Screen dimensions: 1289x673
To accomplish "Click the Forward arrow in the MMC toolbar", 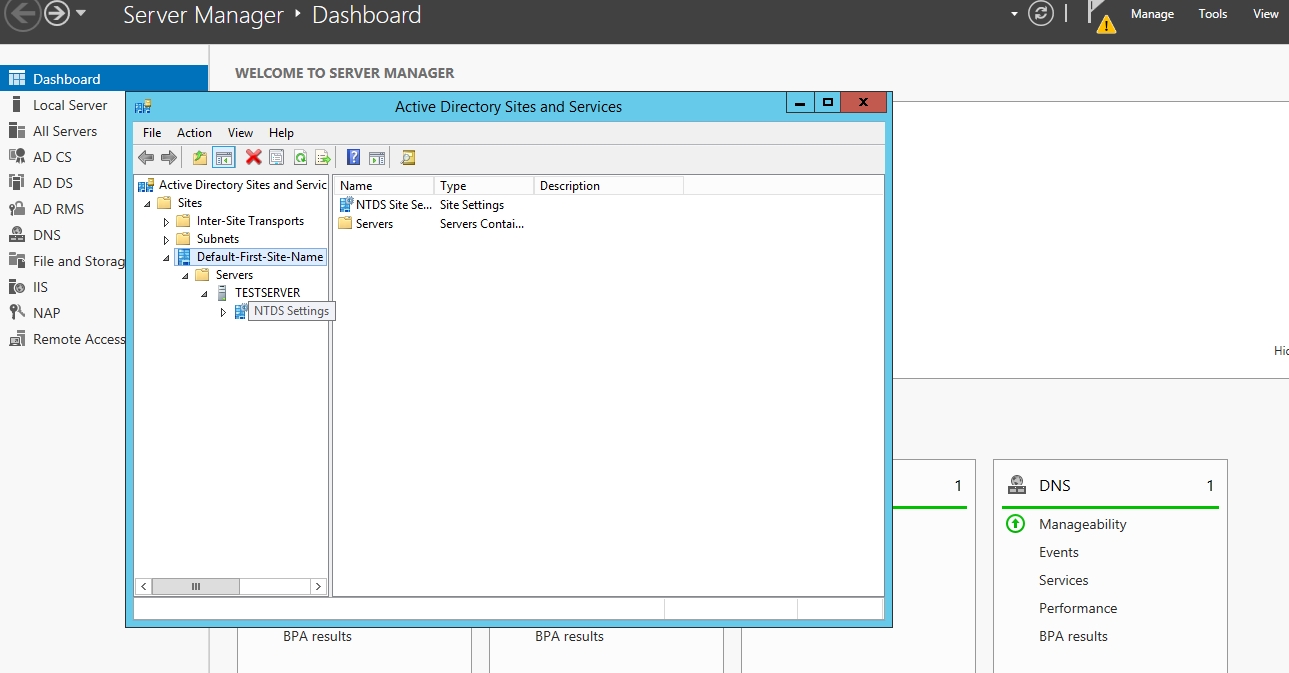I will (x=168, y=157).
